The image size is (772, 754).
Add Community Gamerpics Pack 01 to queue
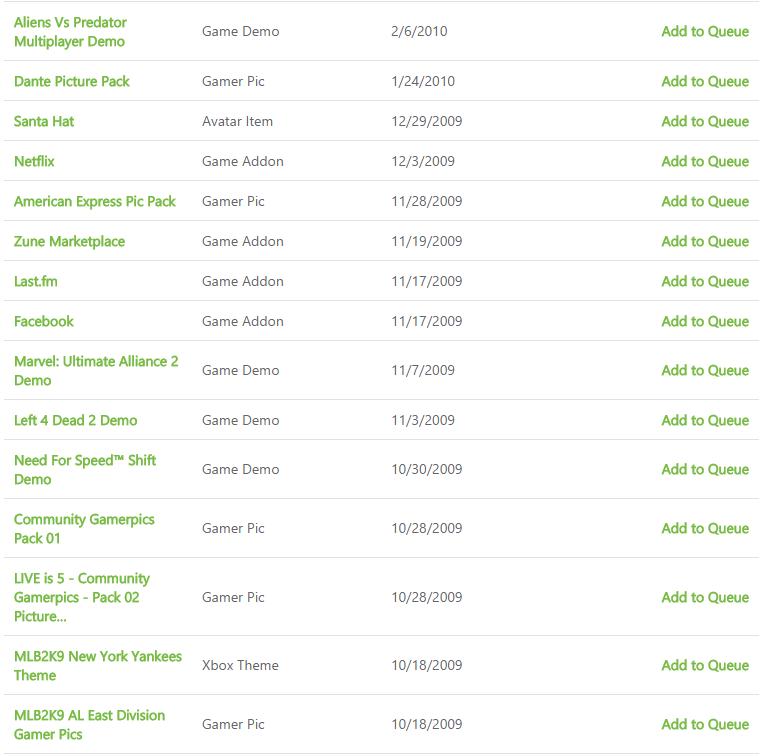705,528
